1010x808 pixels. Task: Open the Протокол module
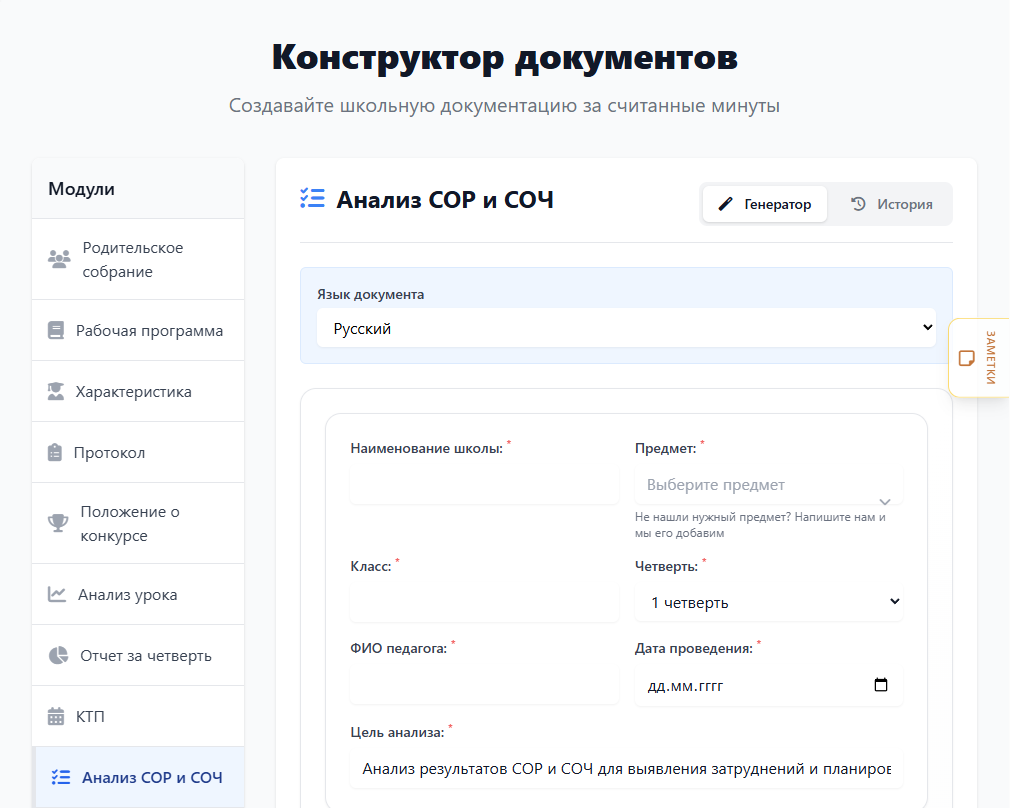(138, 452)
